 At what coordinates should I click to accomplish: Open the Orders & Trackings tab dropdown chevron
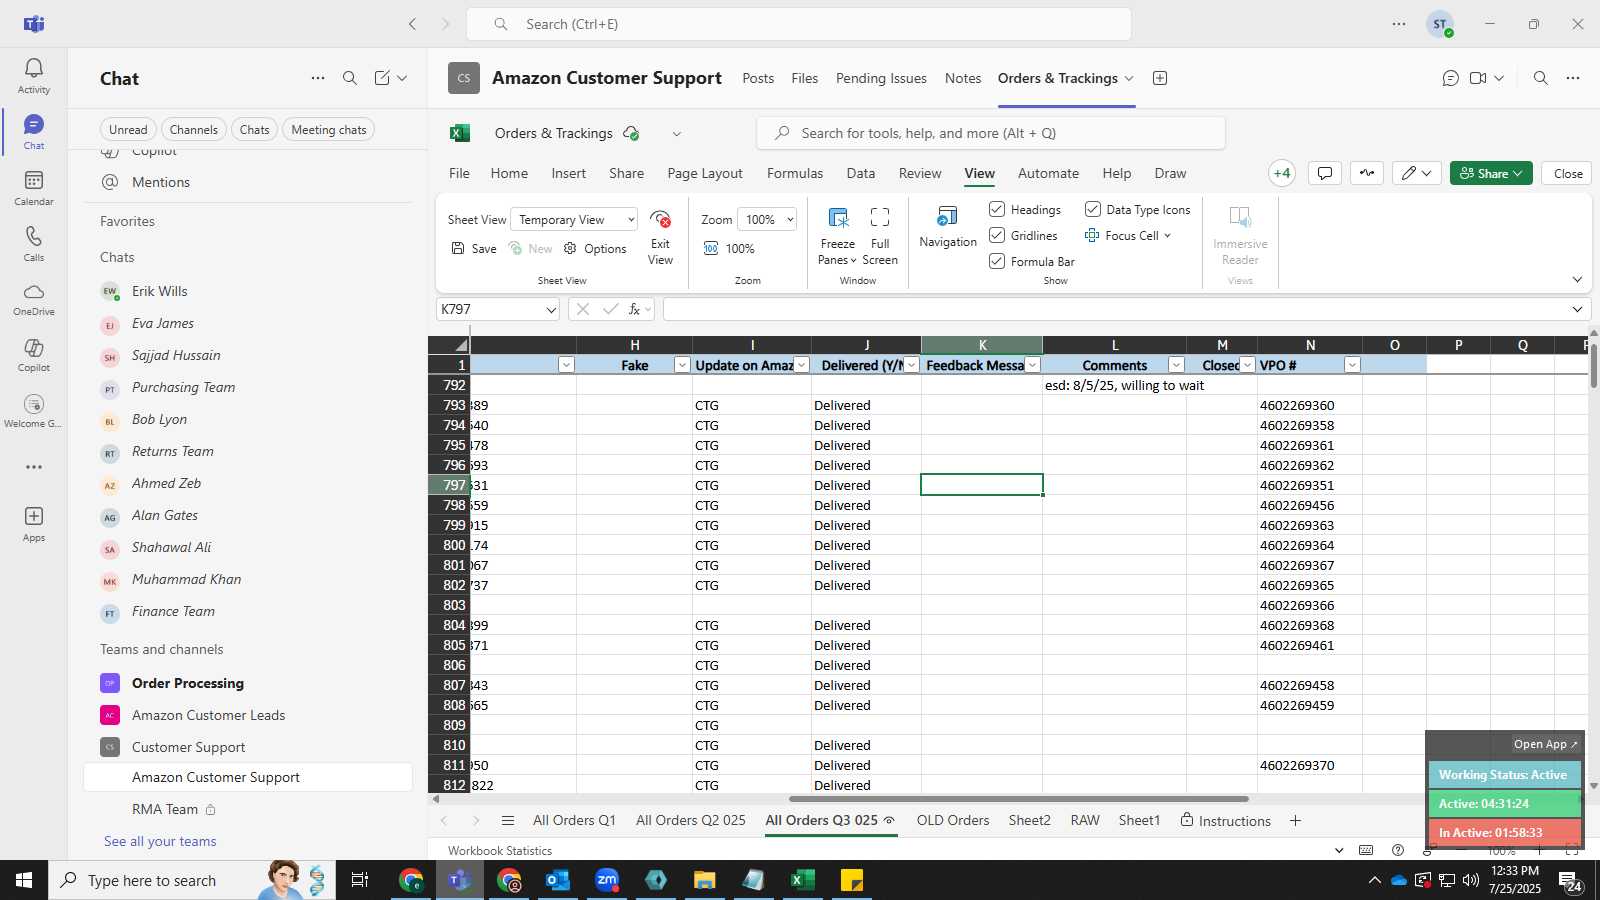1129,78
